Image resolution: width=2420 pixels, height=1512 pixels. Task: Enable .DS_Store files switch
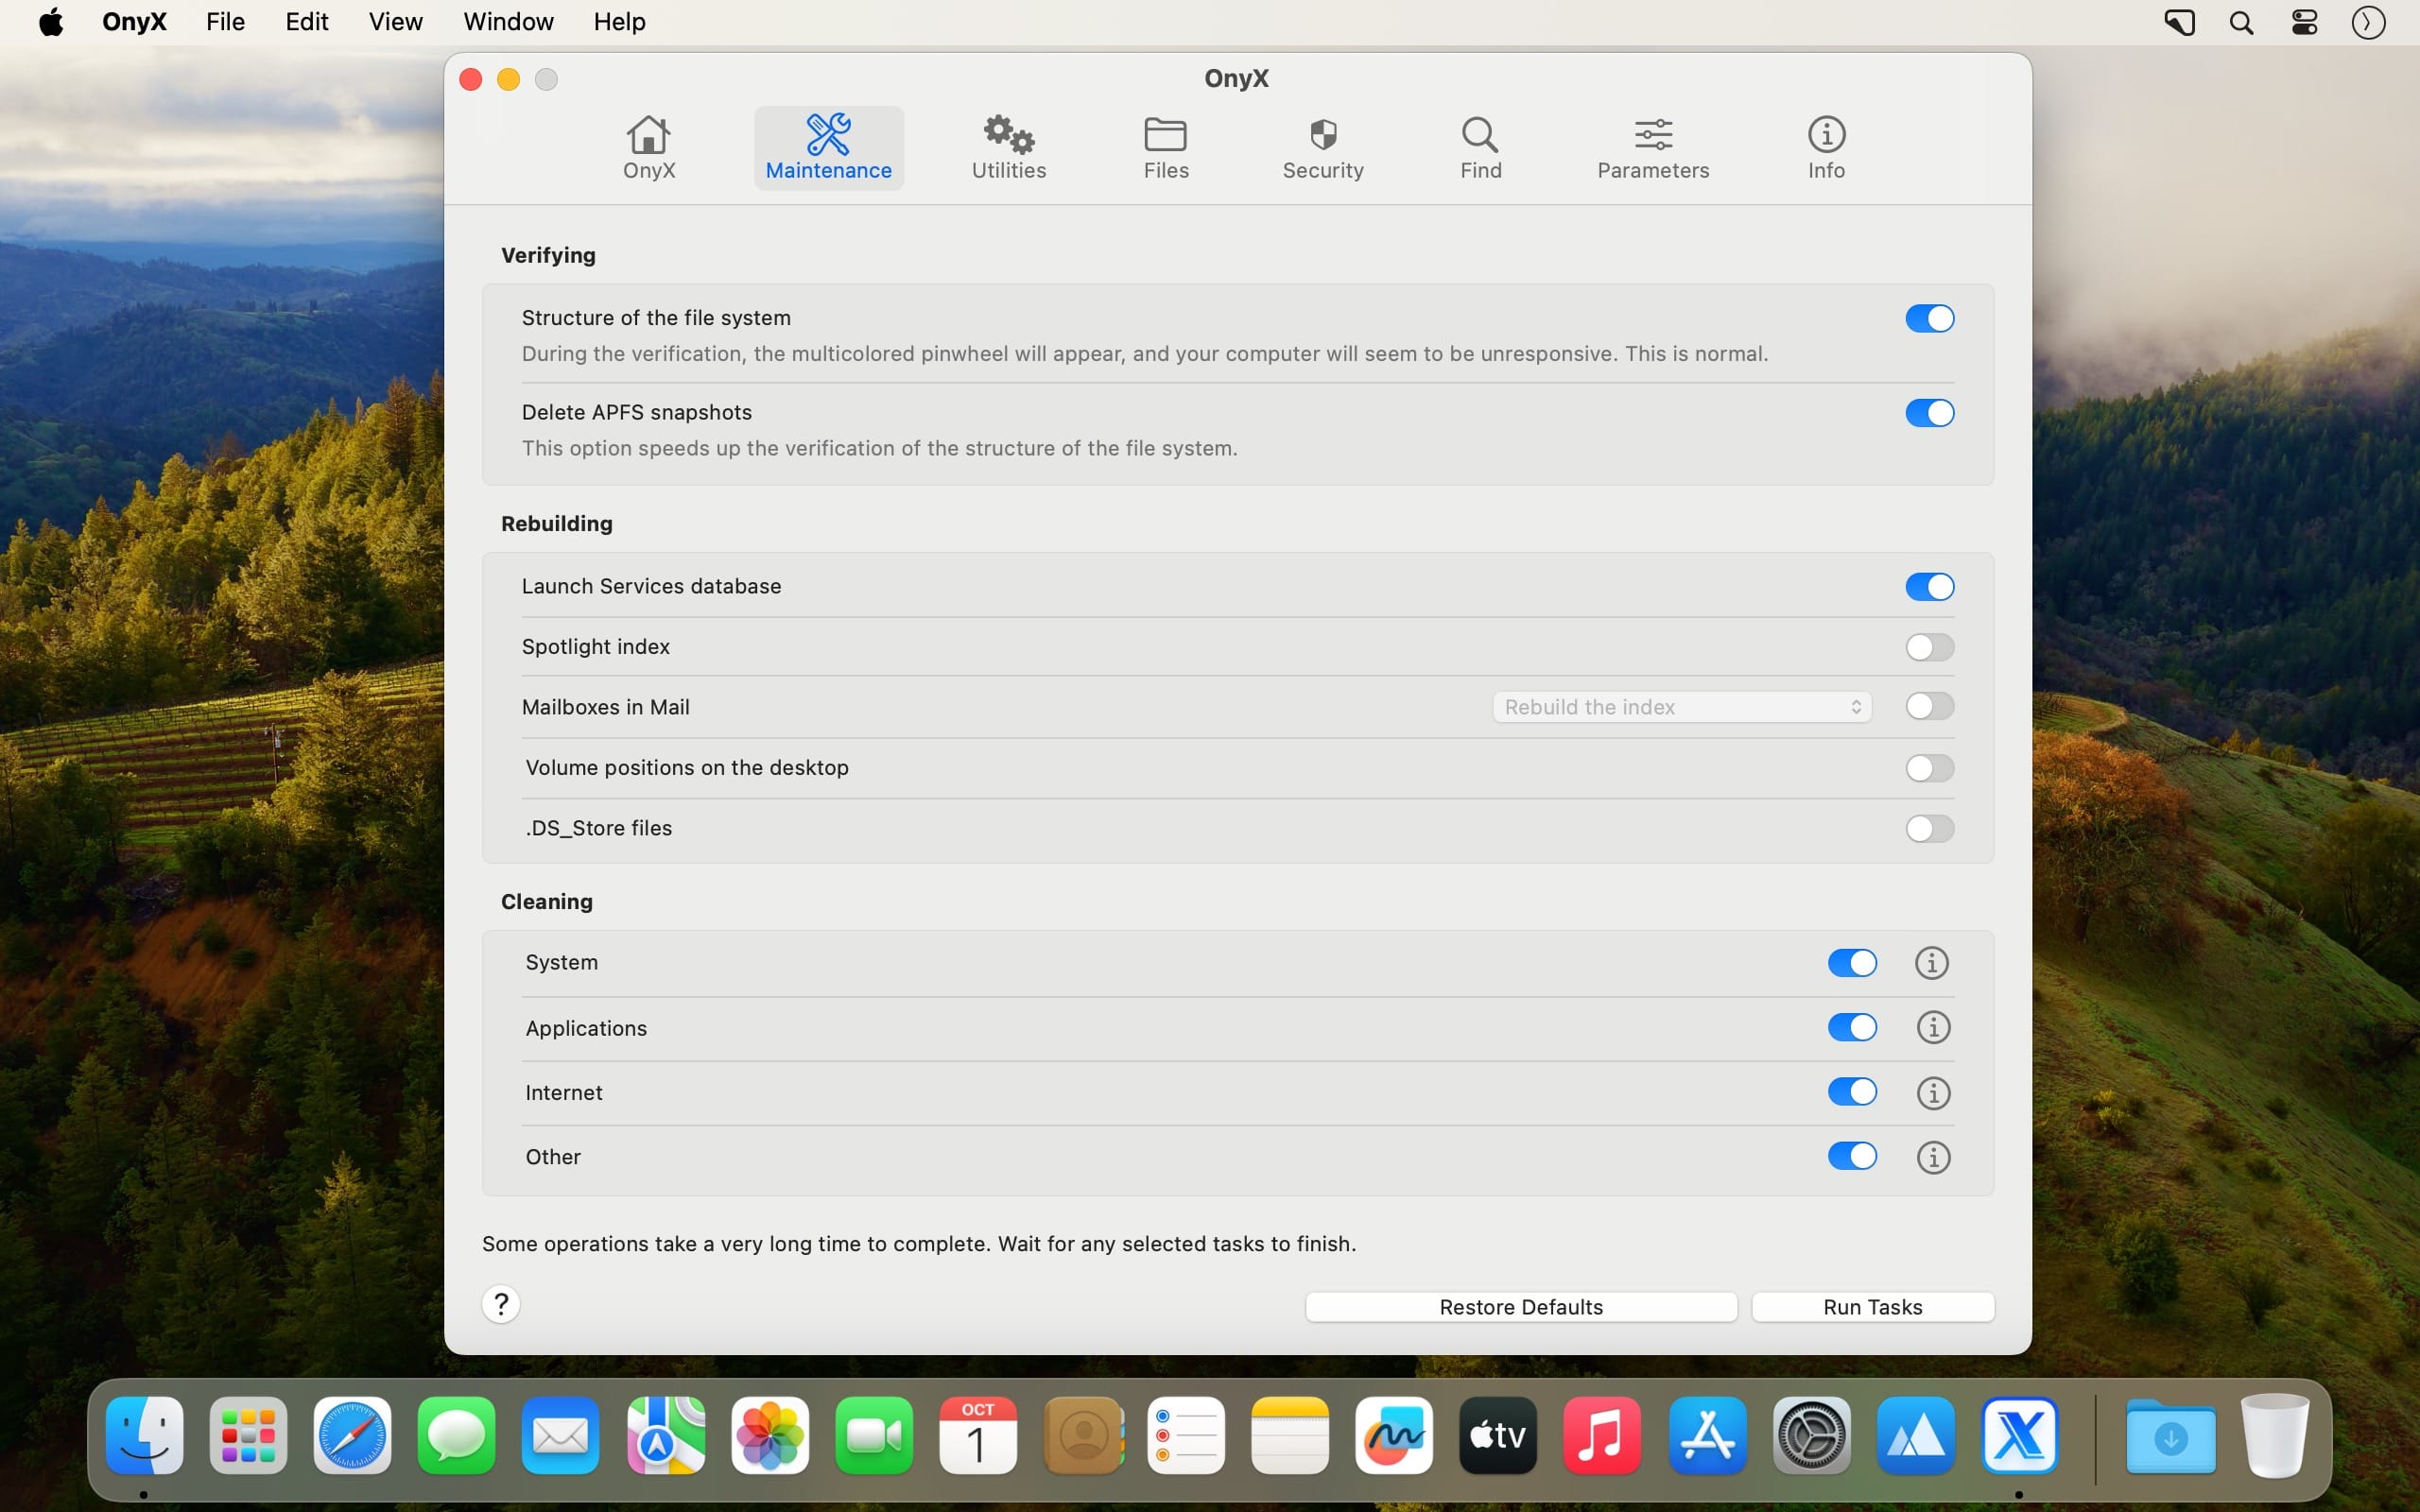click(x=1929, y=828)
